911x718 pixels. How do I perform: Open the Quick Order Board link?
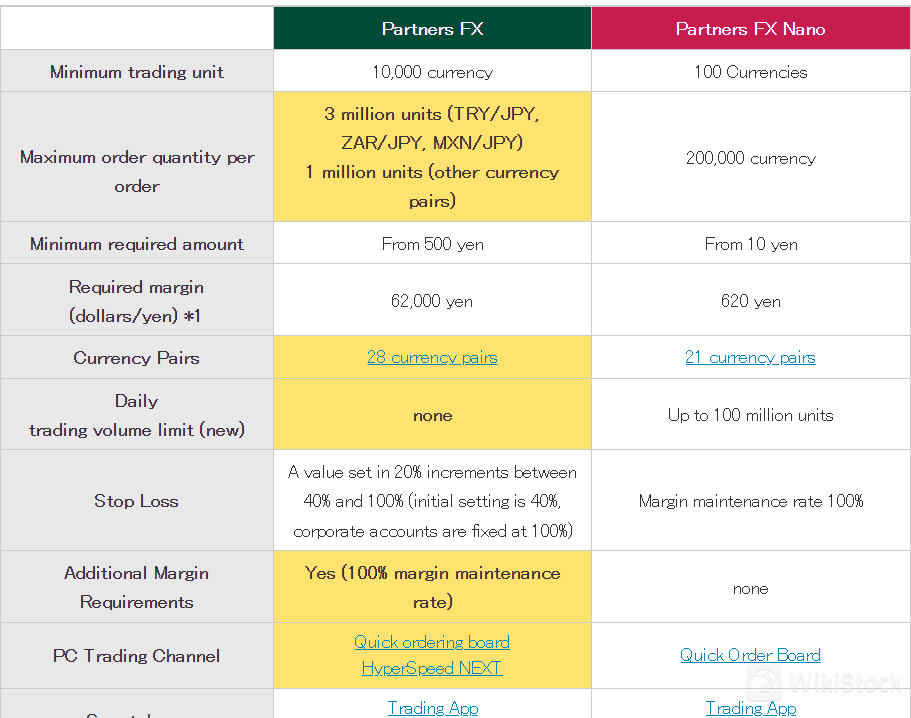750,655
